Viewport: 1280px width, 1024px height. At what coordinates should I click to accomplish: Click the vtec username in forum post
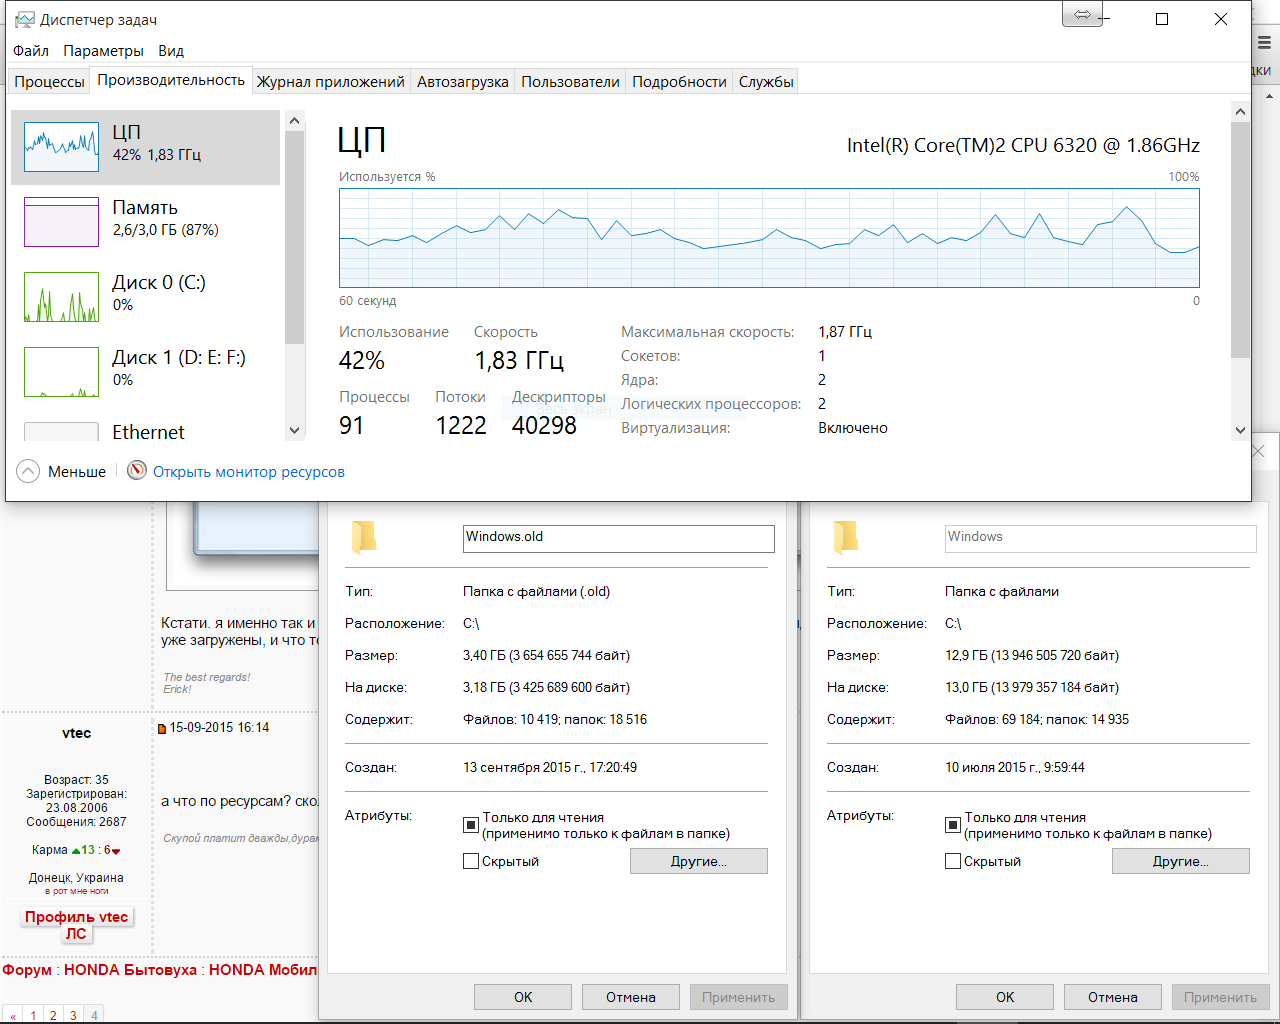coord(76,733)
